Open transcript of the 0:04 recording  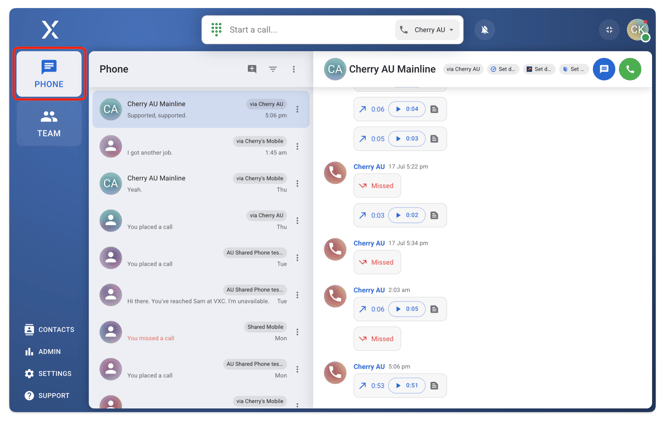coord(434,109)
